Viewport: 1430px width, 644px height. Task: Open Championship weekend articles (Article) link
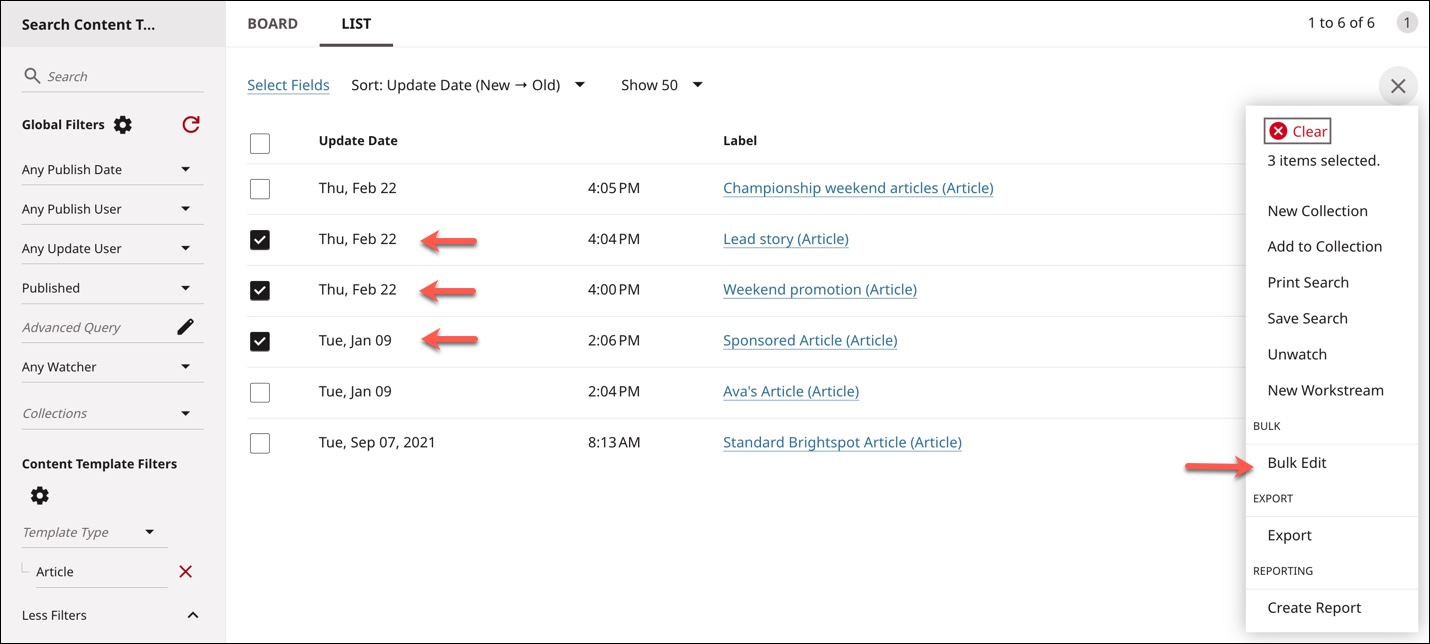coord(858,188)
